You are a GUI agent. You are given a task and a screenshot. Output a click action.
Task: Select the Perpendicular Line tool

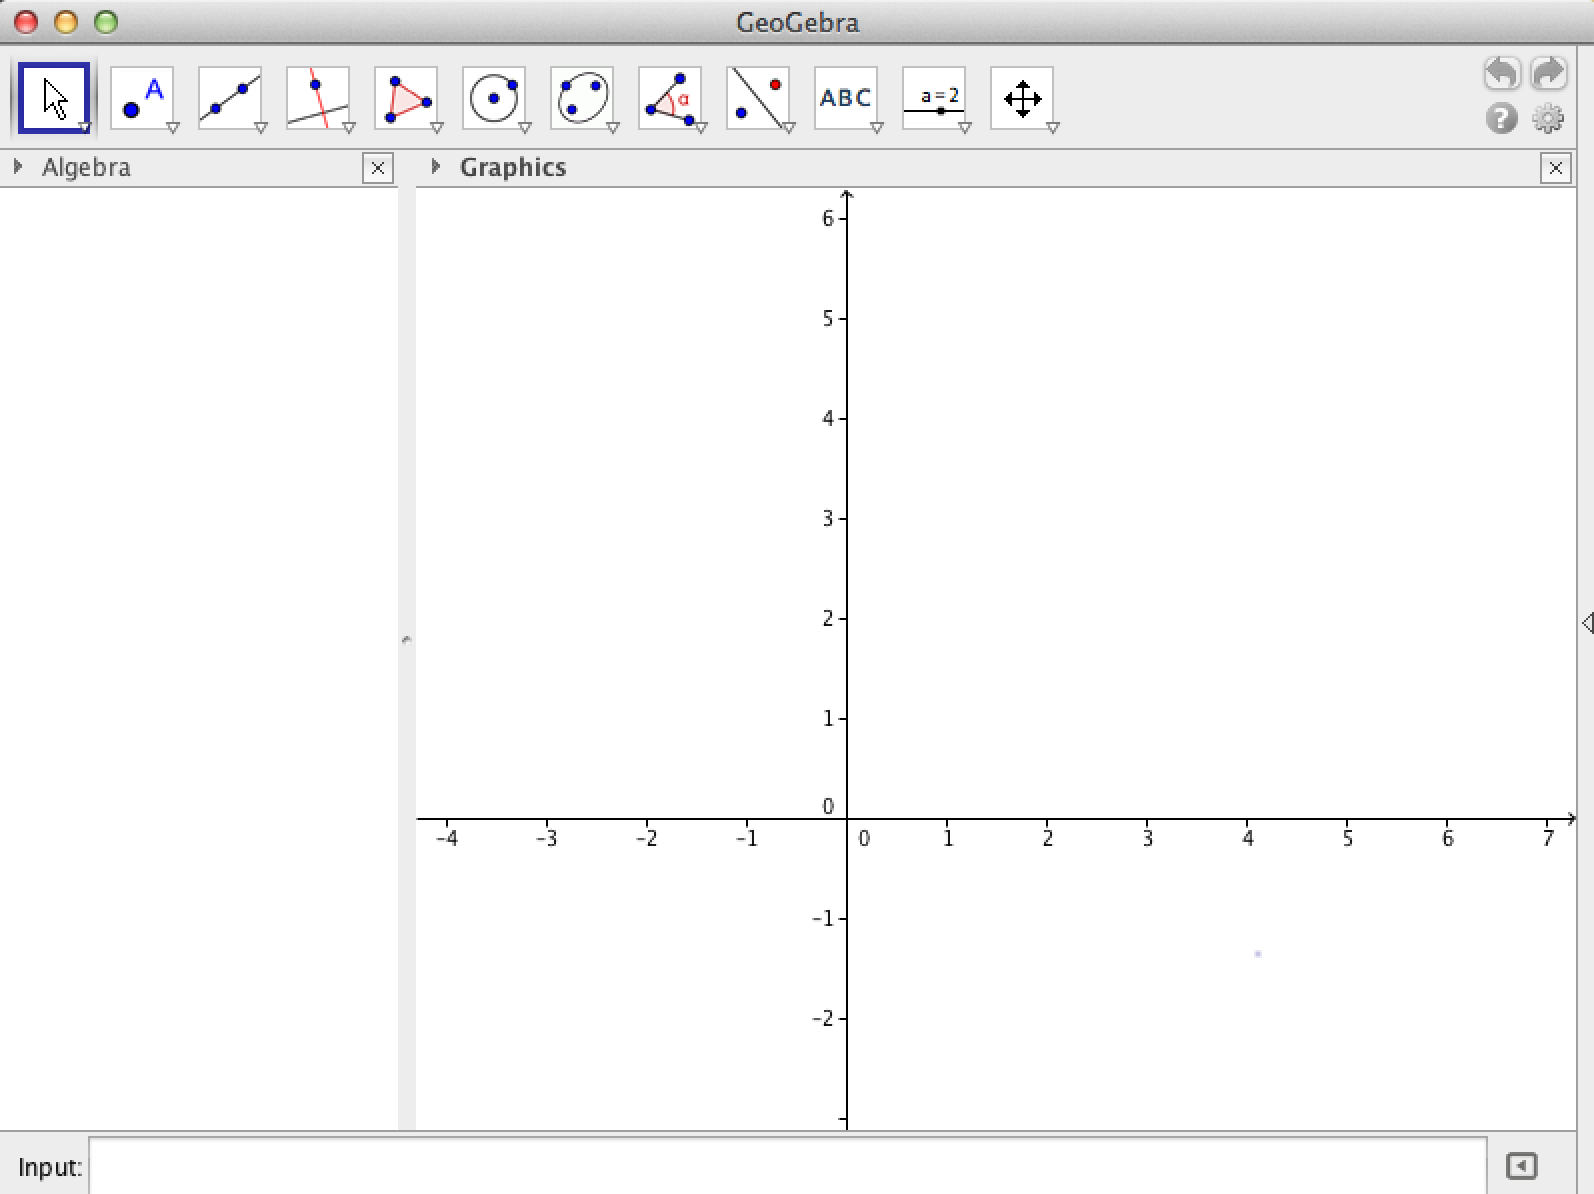coord(317,97)
